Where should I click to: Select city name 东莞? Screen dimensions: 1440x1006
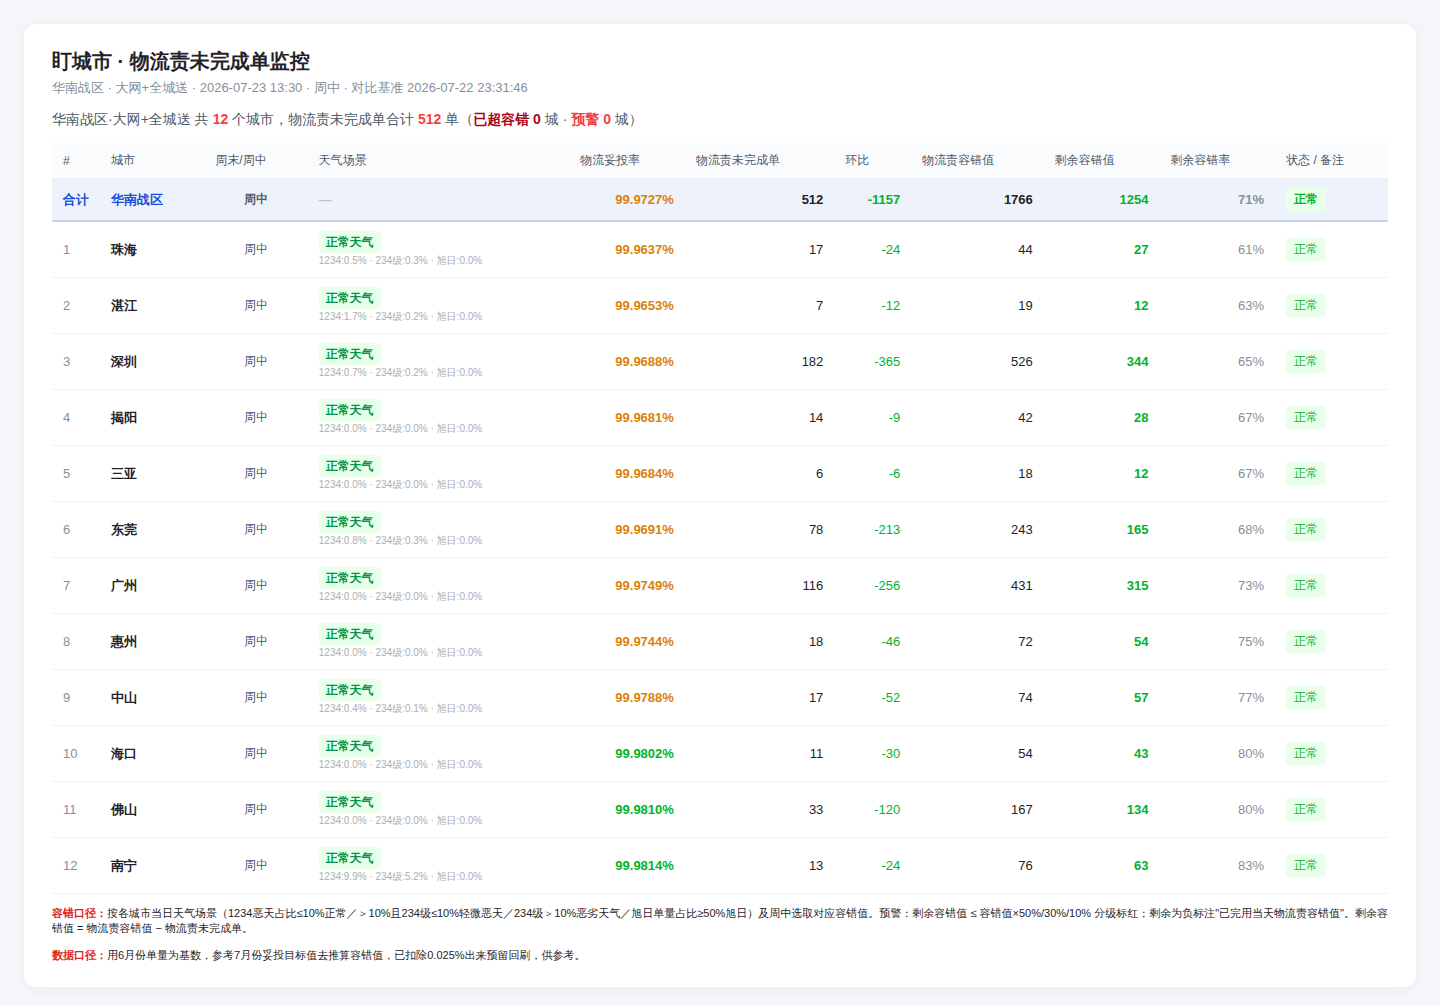click(124, 530)
